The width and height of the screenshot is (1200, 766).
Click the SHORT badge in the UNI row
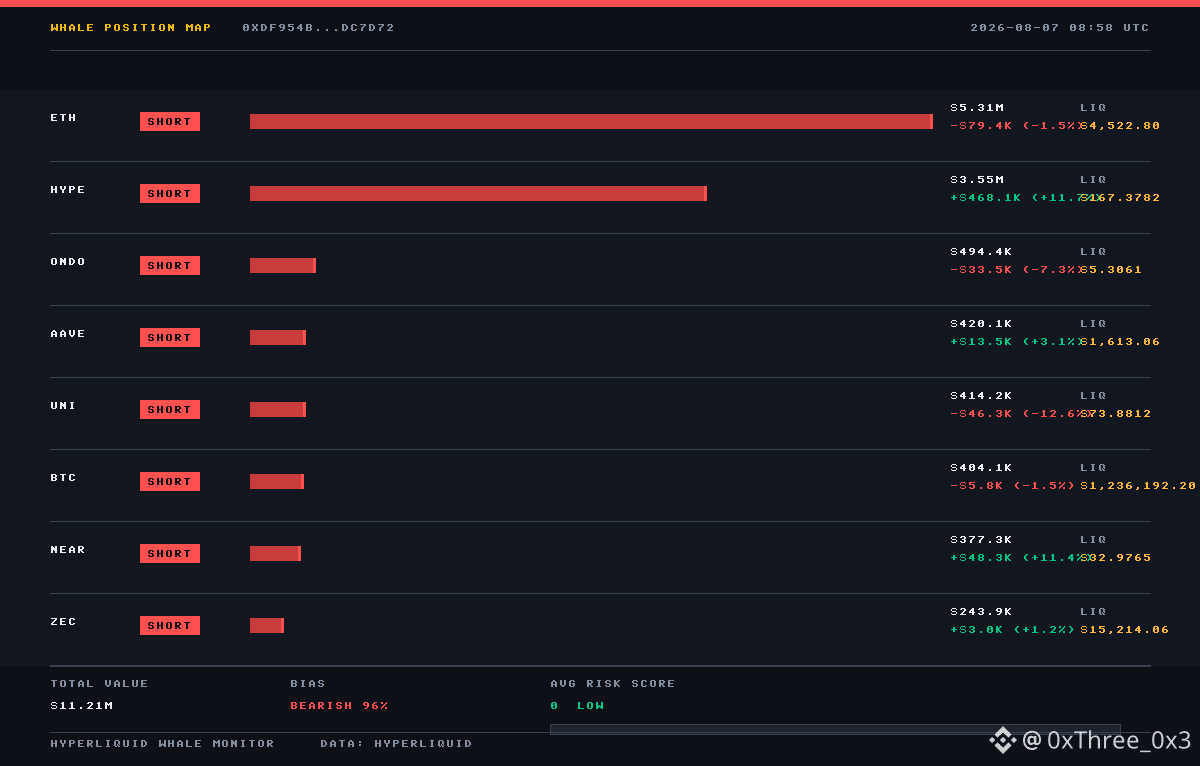pos(170,410)
